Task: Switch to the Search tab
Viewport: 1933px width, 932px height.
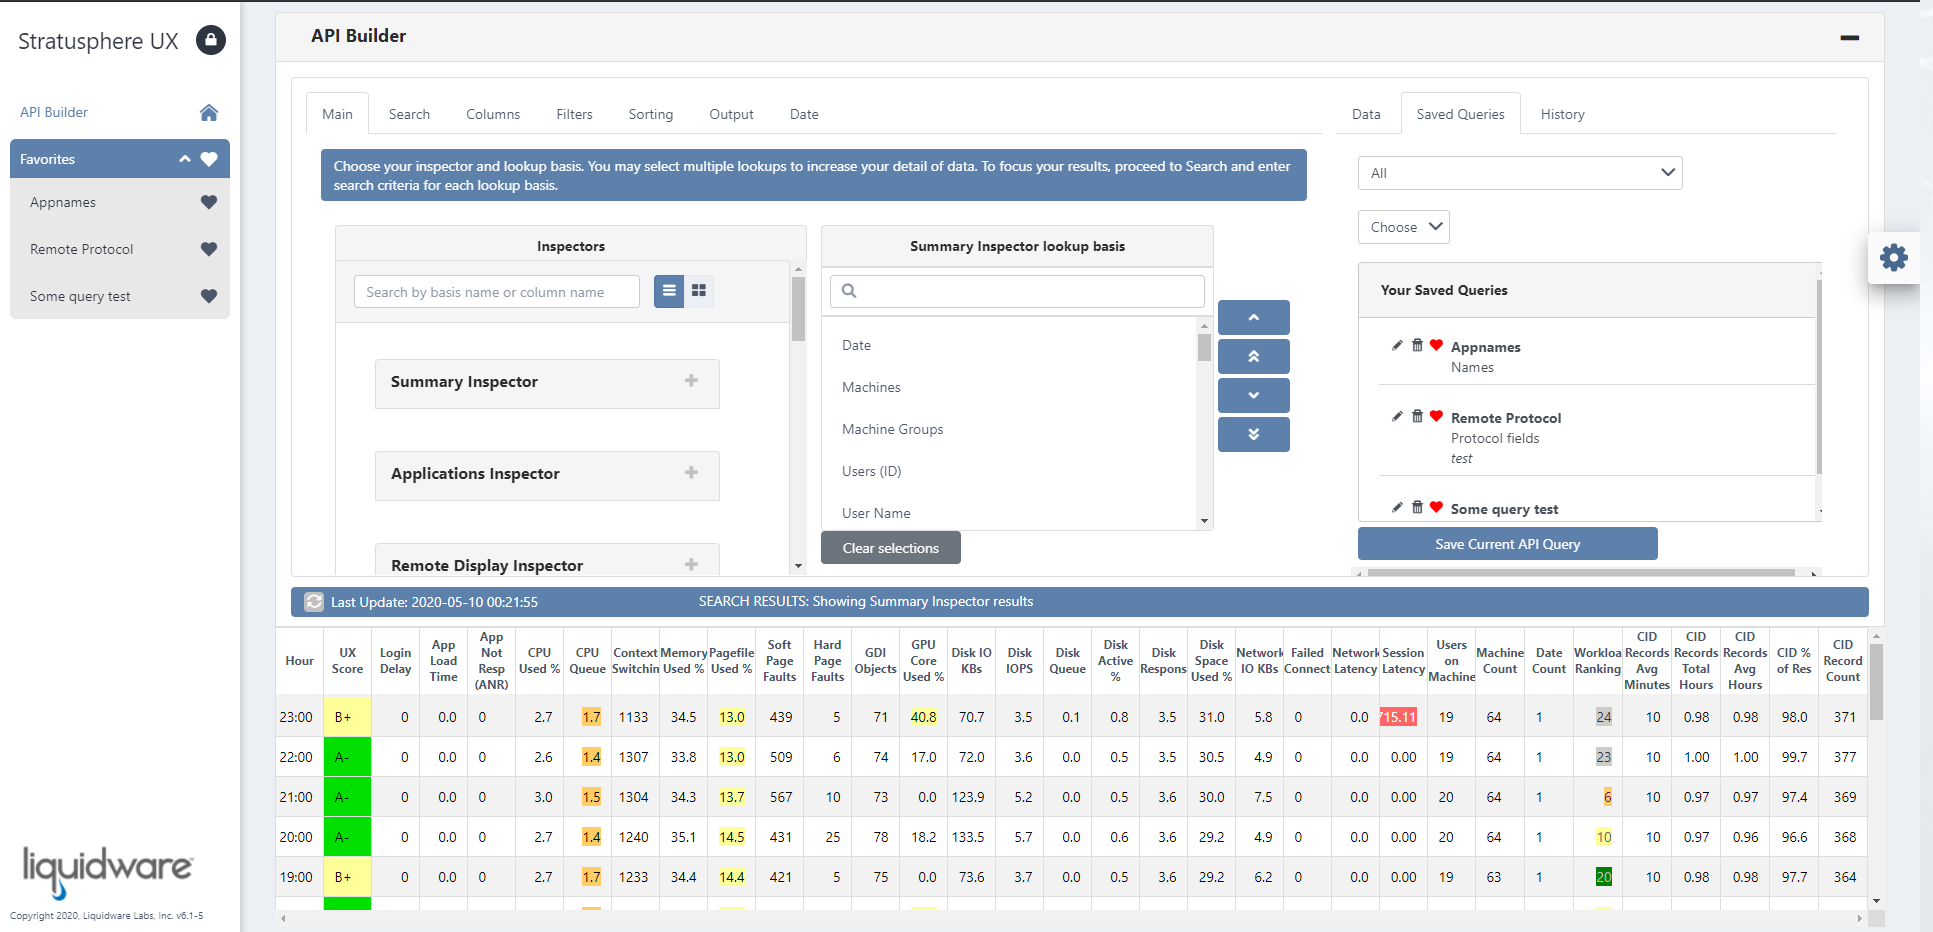Action: point(409,114)
